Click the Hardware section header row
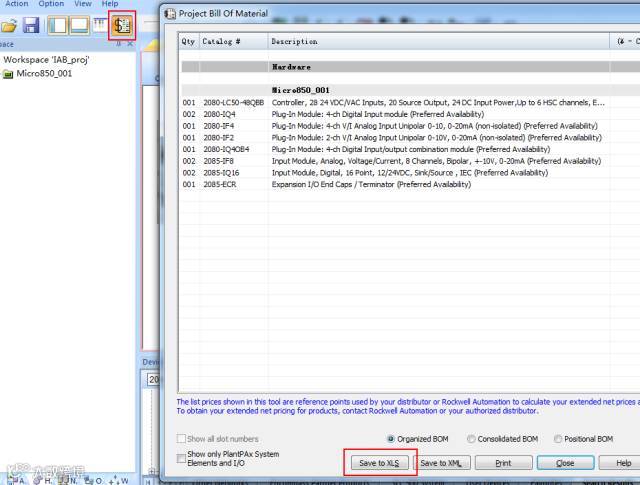Viewport: 640px width, 485px height. tap(411, 67)
